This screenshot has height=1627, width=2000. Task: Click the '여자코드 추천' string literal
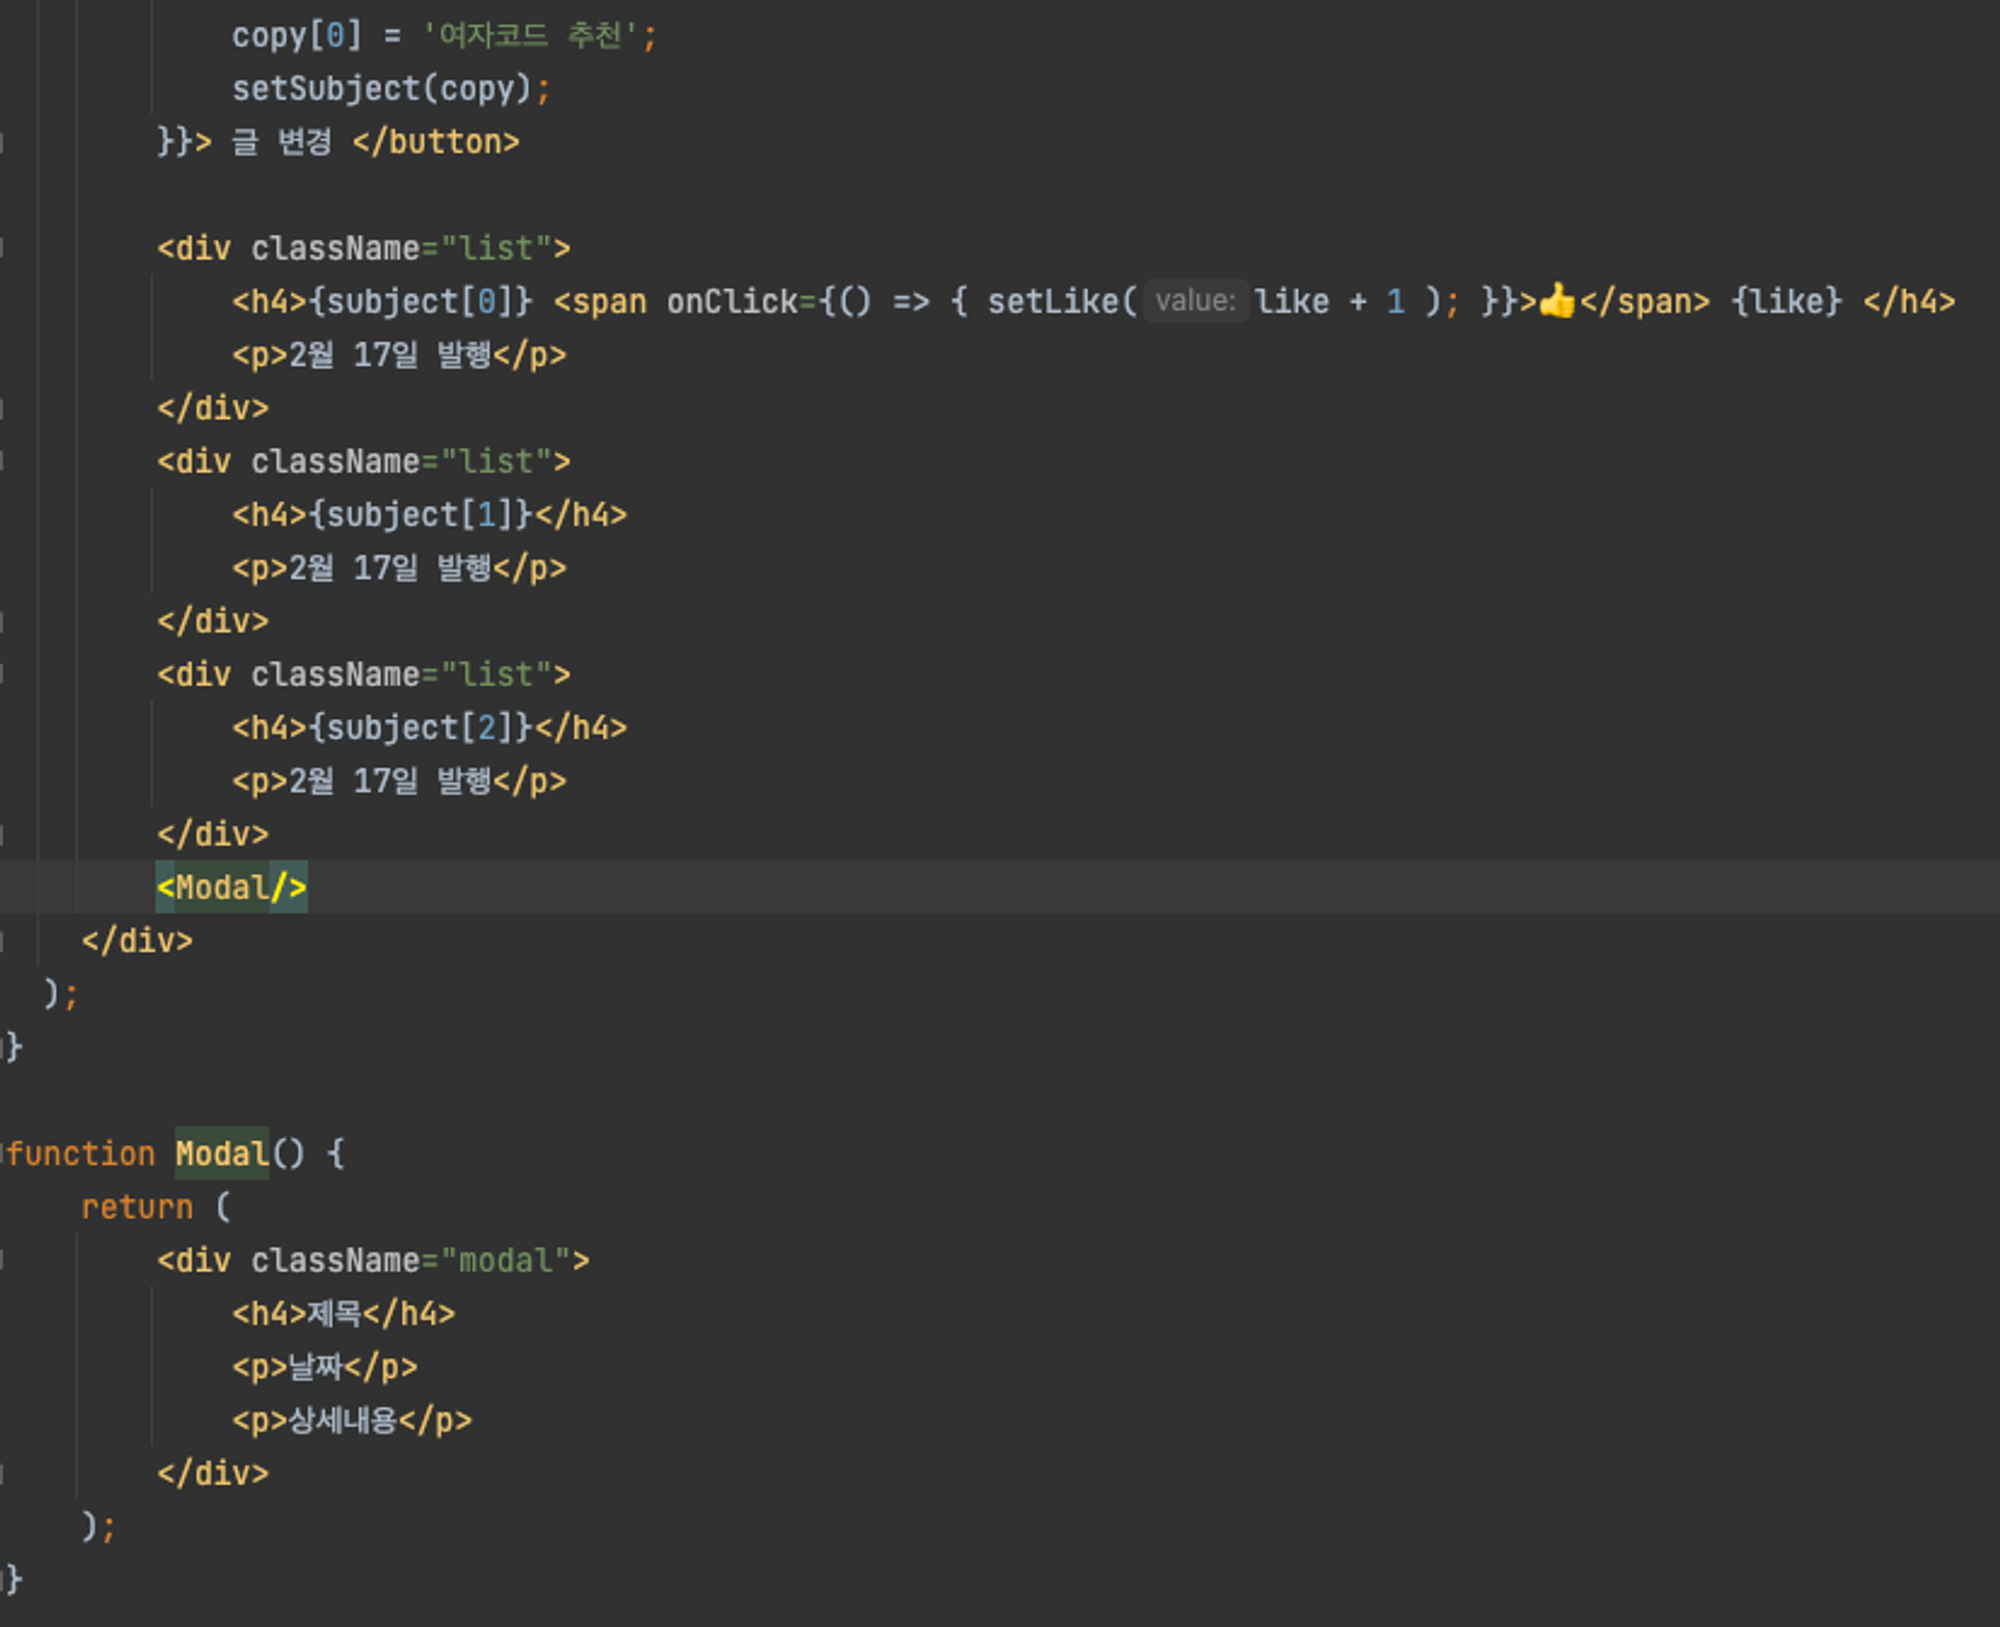(530, 36)
